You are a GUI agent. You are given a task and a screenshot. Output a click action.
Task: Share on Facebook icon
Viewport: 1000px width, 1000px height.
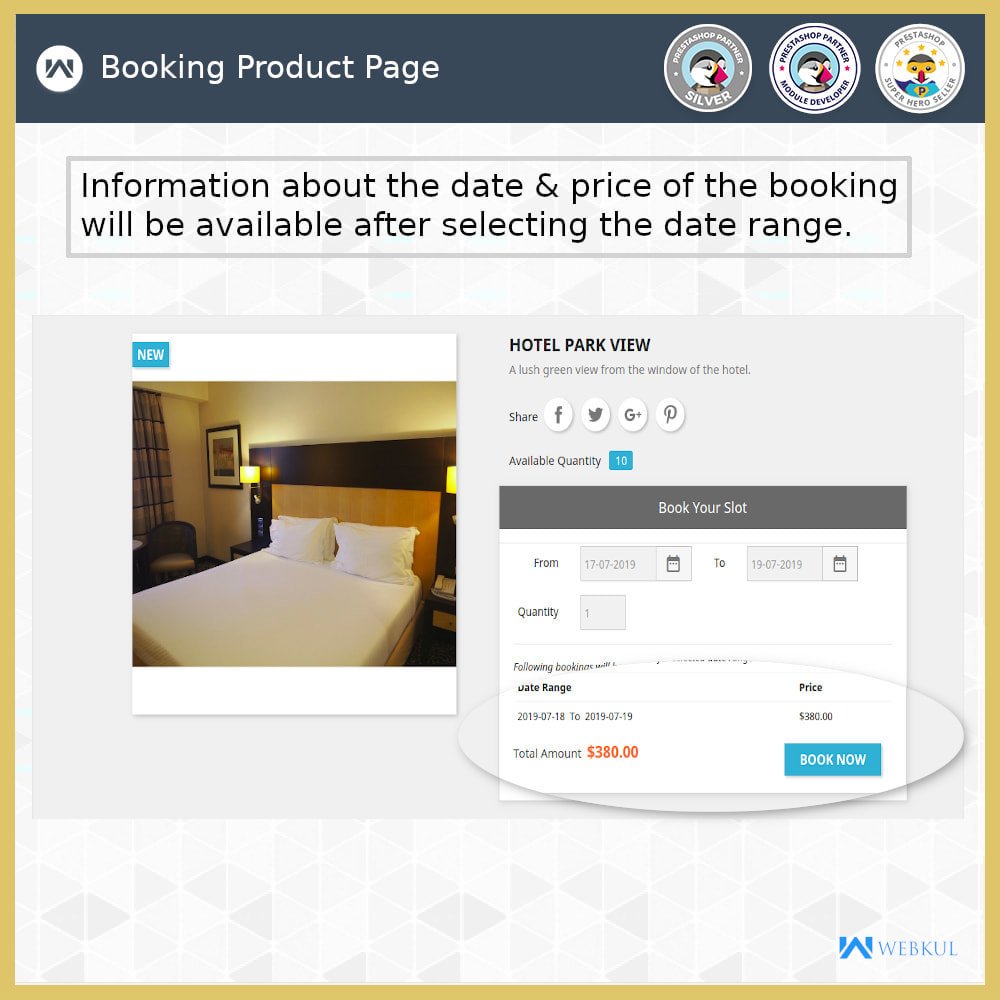(558, 415)
